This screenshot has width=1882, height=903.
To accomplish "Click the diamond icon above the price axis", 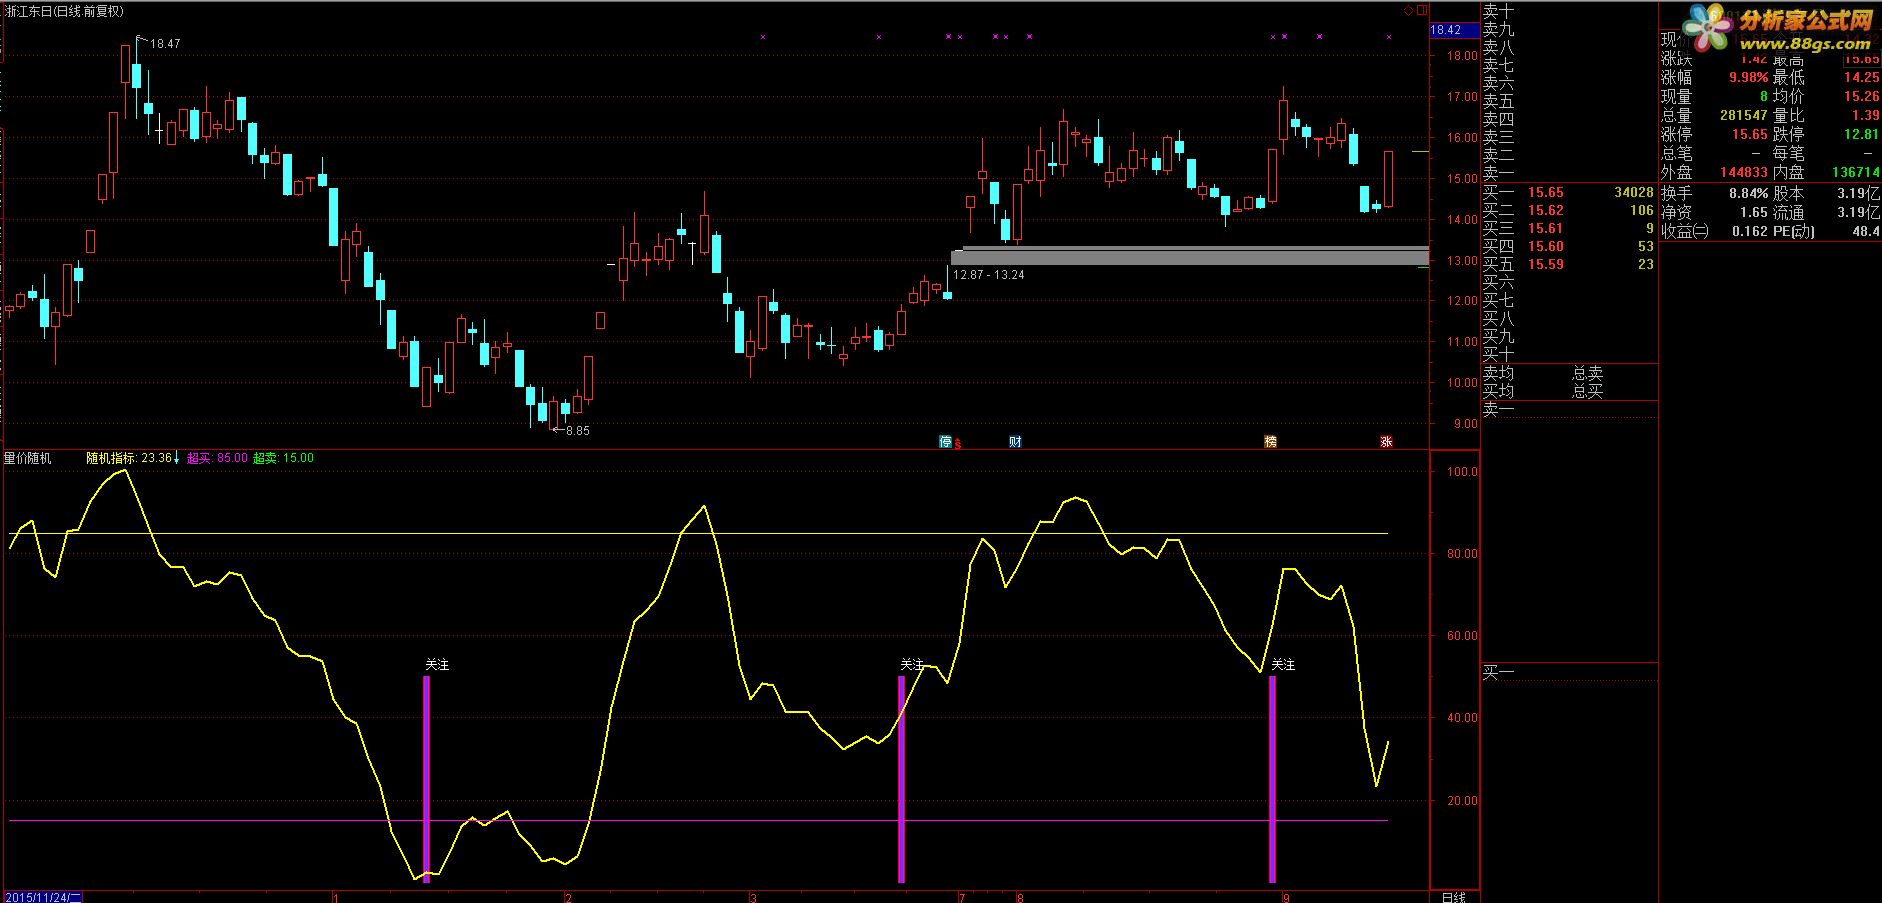I will (1409, 11).
